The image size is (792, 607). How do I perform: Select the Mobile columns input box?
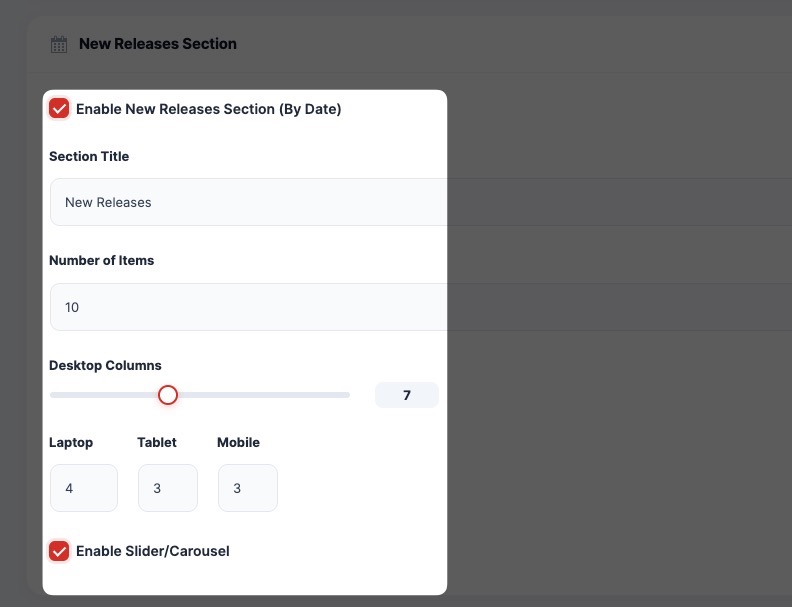click(x=248, y=488)
